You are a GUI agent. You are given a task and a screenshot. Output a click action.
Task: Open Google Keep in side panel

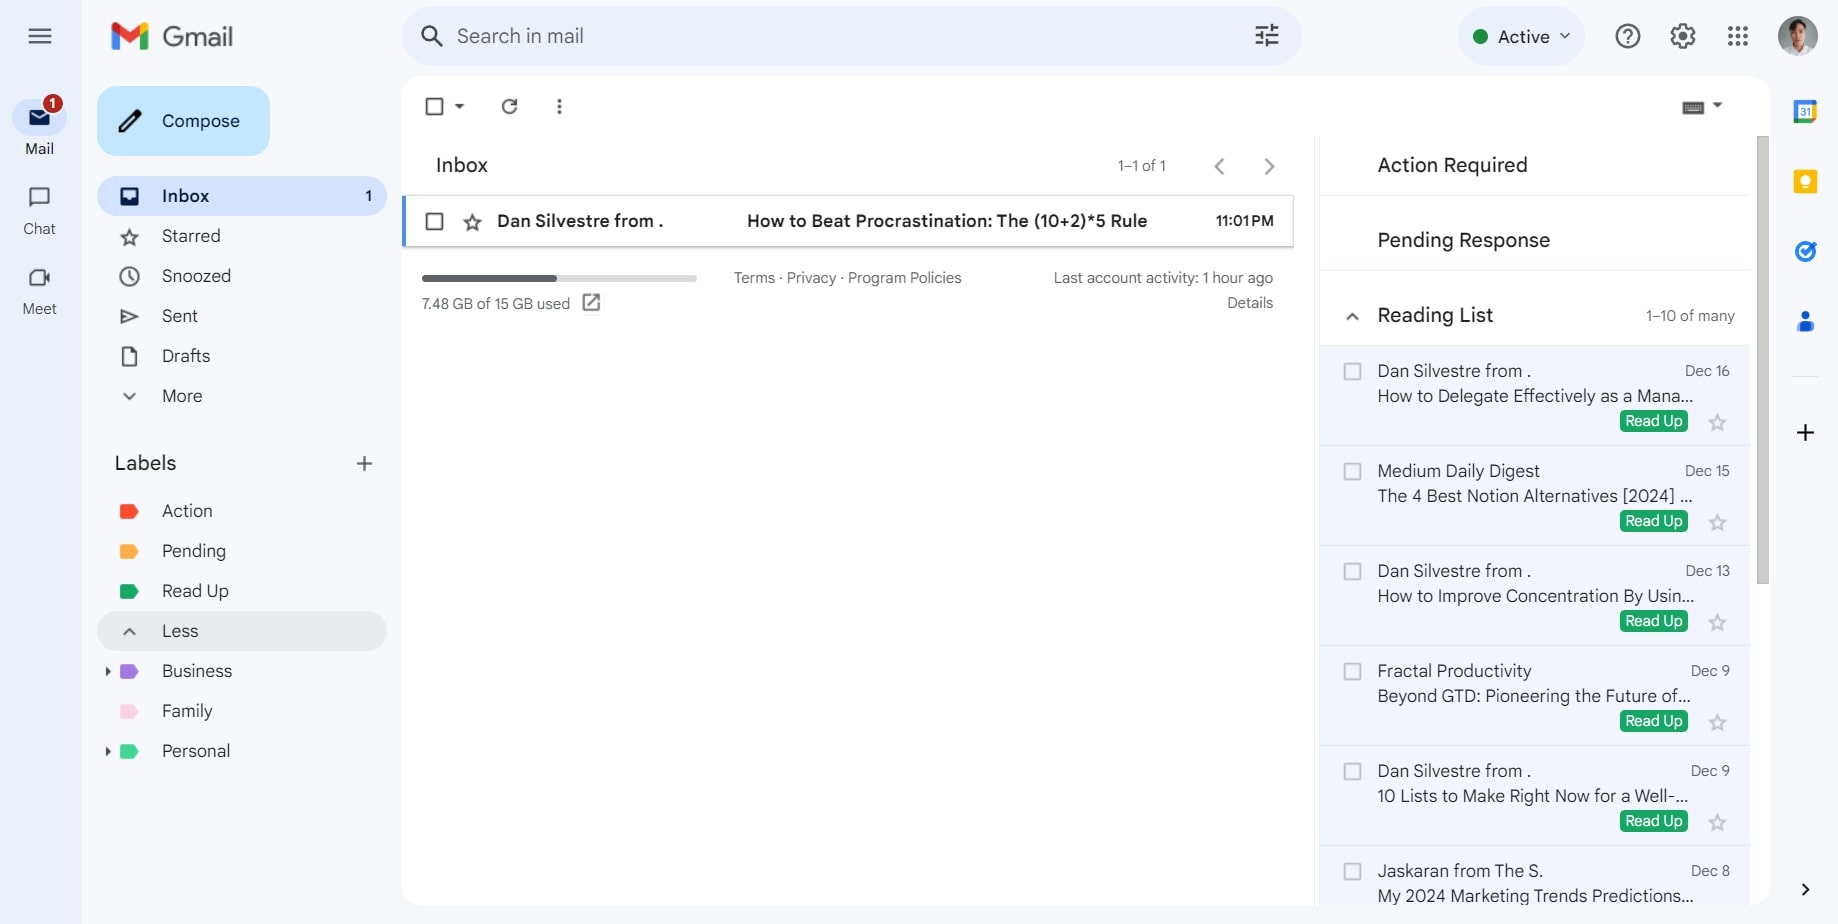(1804, 181)
